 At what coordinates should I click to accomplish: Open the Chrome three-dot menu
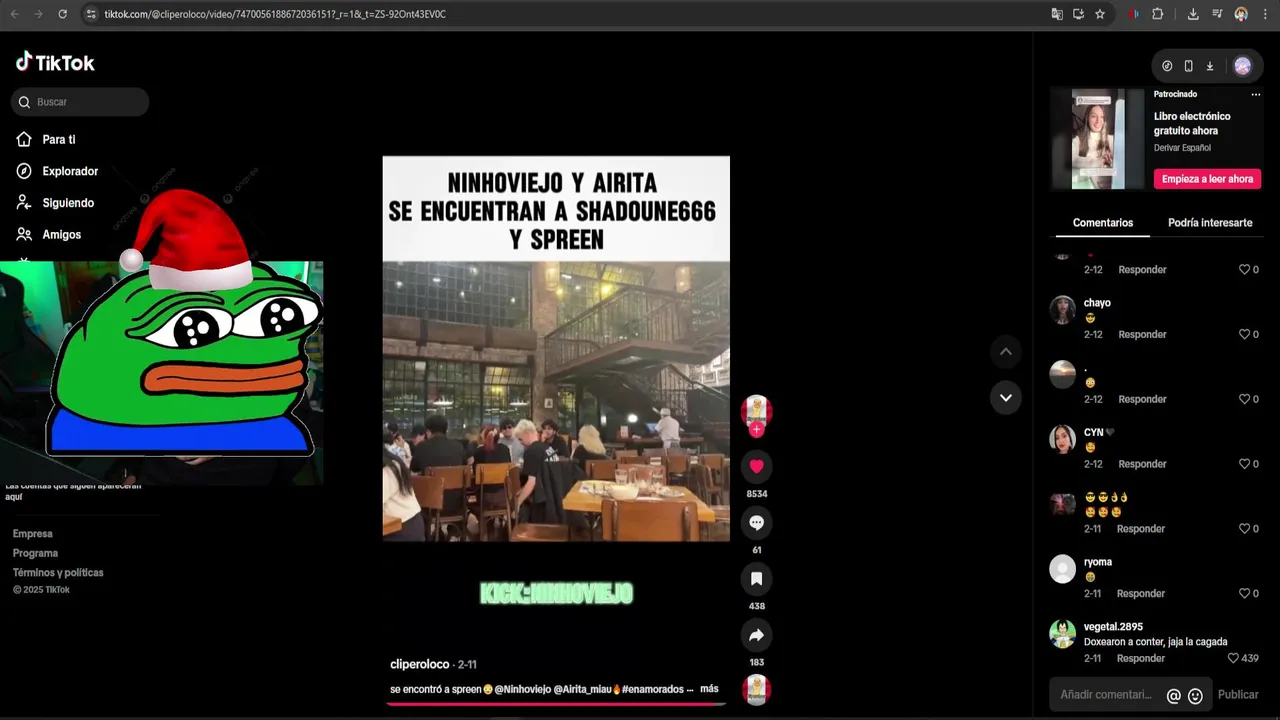[1264, 14]
